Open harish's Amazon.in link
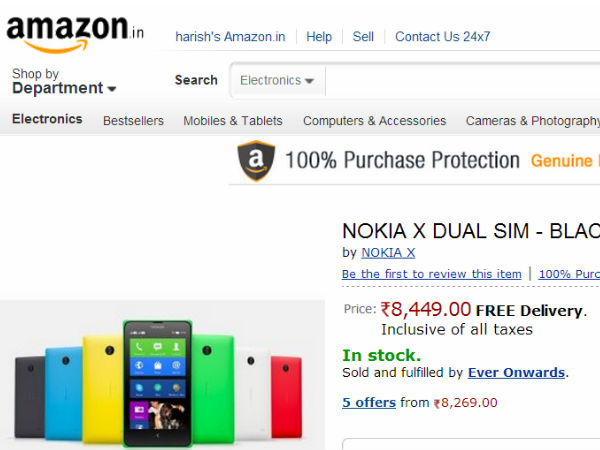600x450 pixels. click(230, 37)
